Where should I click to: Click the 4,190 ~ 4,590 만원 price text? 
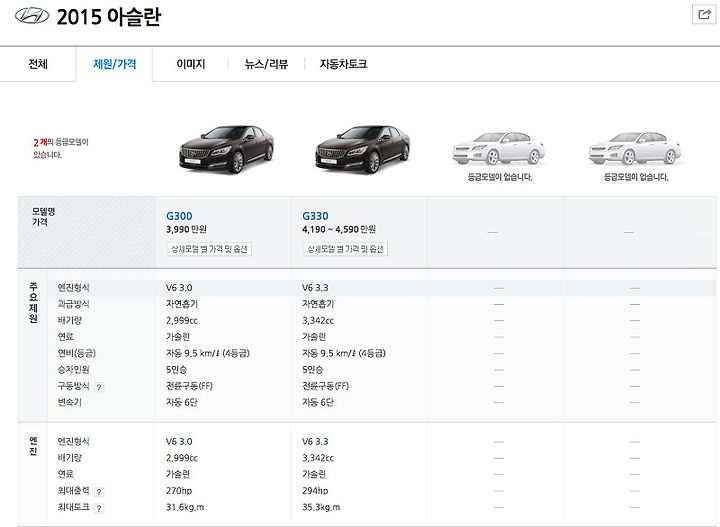click(339, 229)
